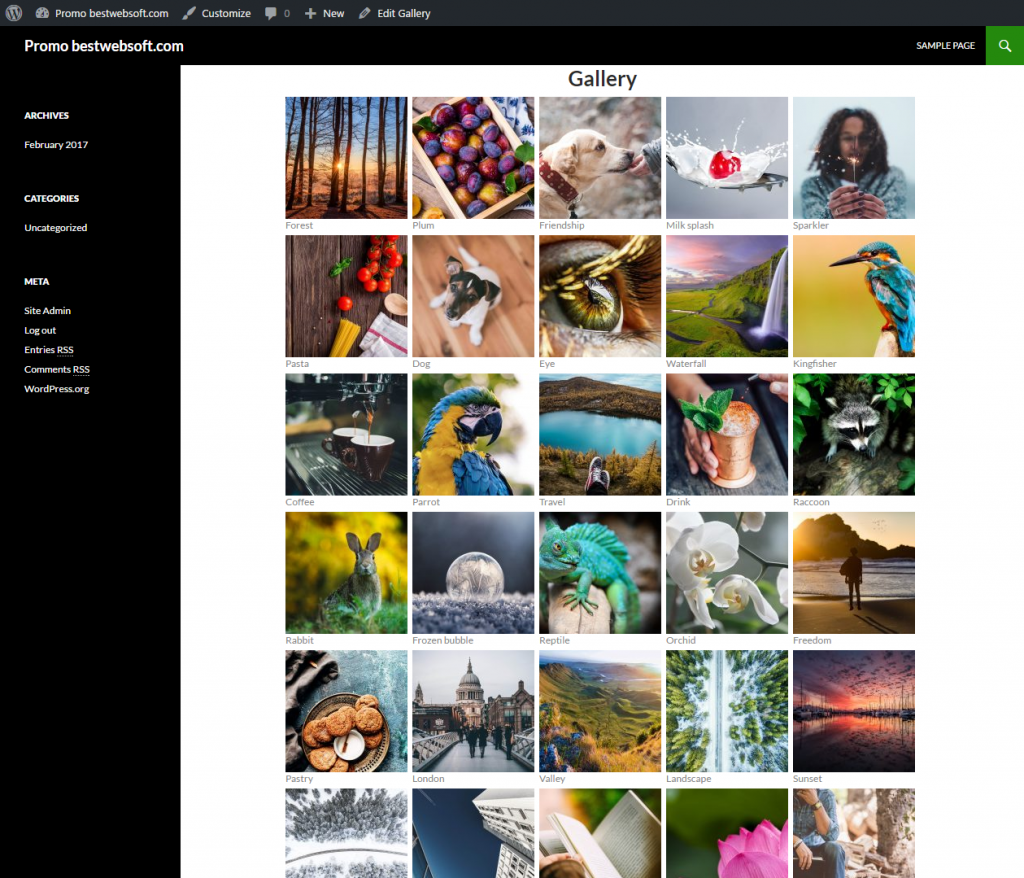The image size is (1024, 878).
Task: Open the Dog thumbnail
Action: click(x=473, y=296)
